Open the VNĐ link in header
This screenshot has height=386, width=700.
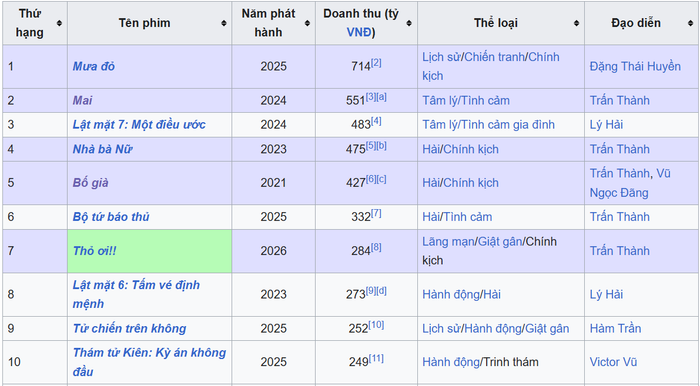click(x=358, y=33)
